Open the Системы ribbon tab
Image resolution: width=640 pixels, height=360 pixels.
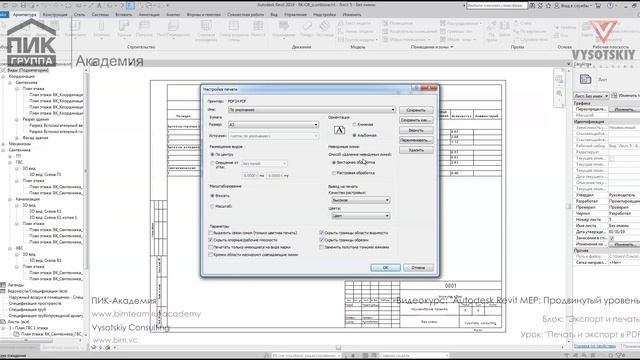100,15
